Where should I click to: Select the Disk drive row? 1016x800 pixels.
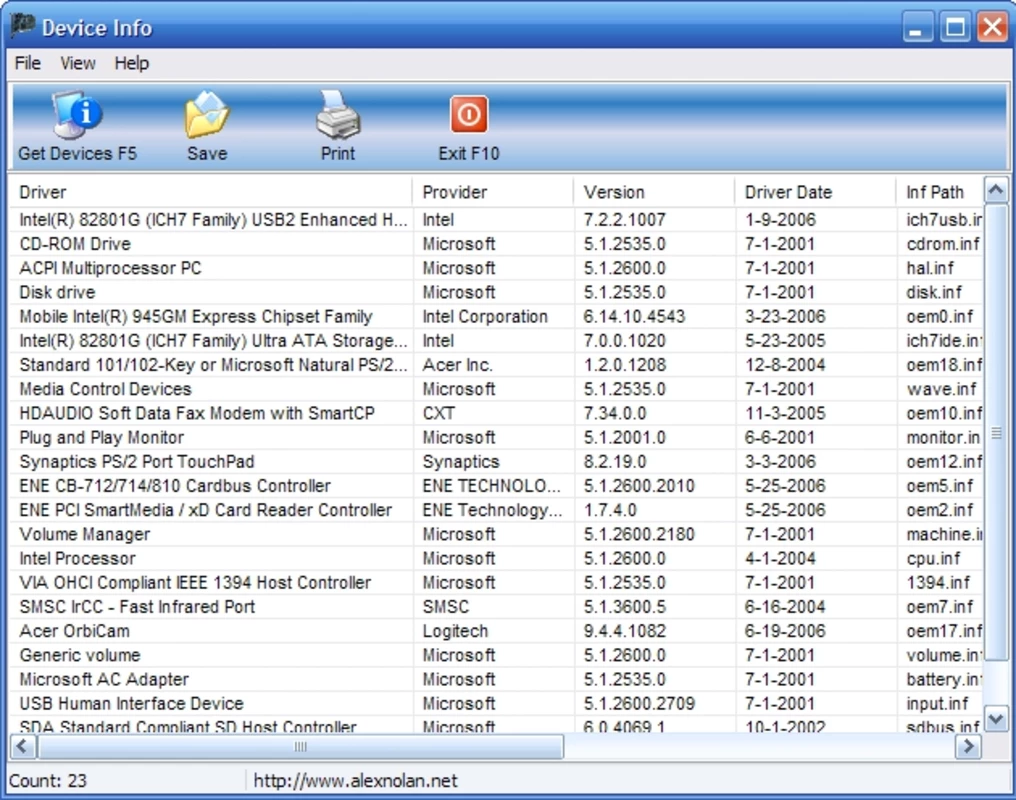point(496,292)
